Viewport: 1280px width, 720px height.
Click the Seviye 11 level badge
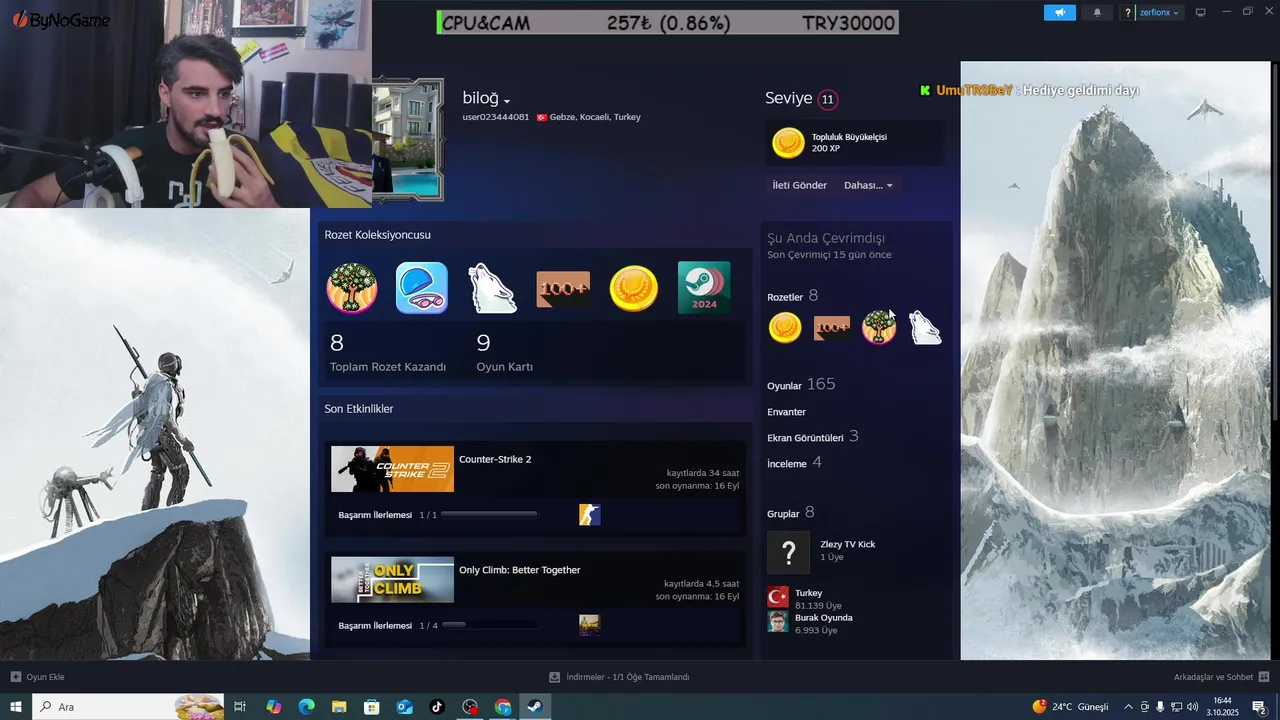coord(827,99)
